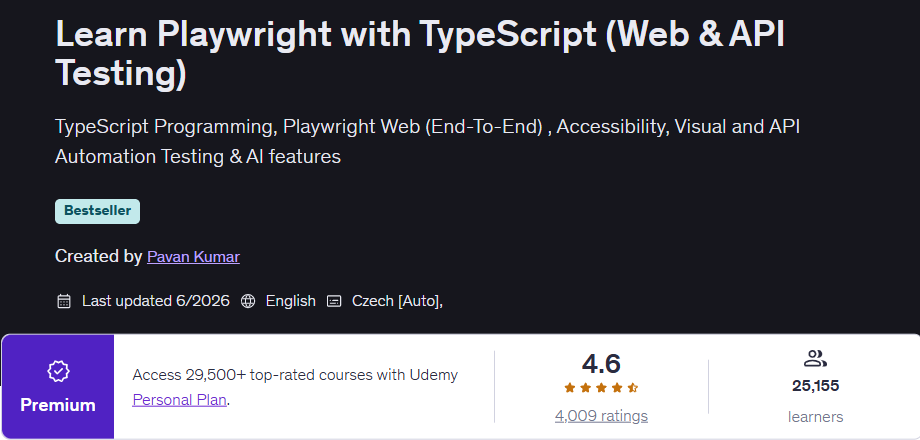Viewport: 920px width, 440px height.
Task: Click the Premium checkmark badge icon
Action: 58,371
